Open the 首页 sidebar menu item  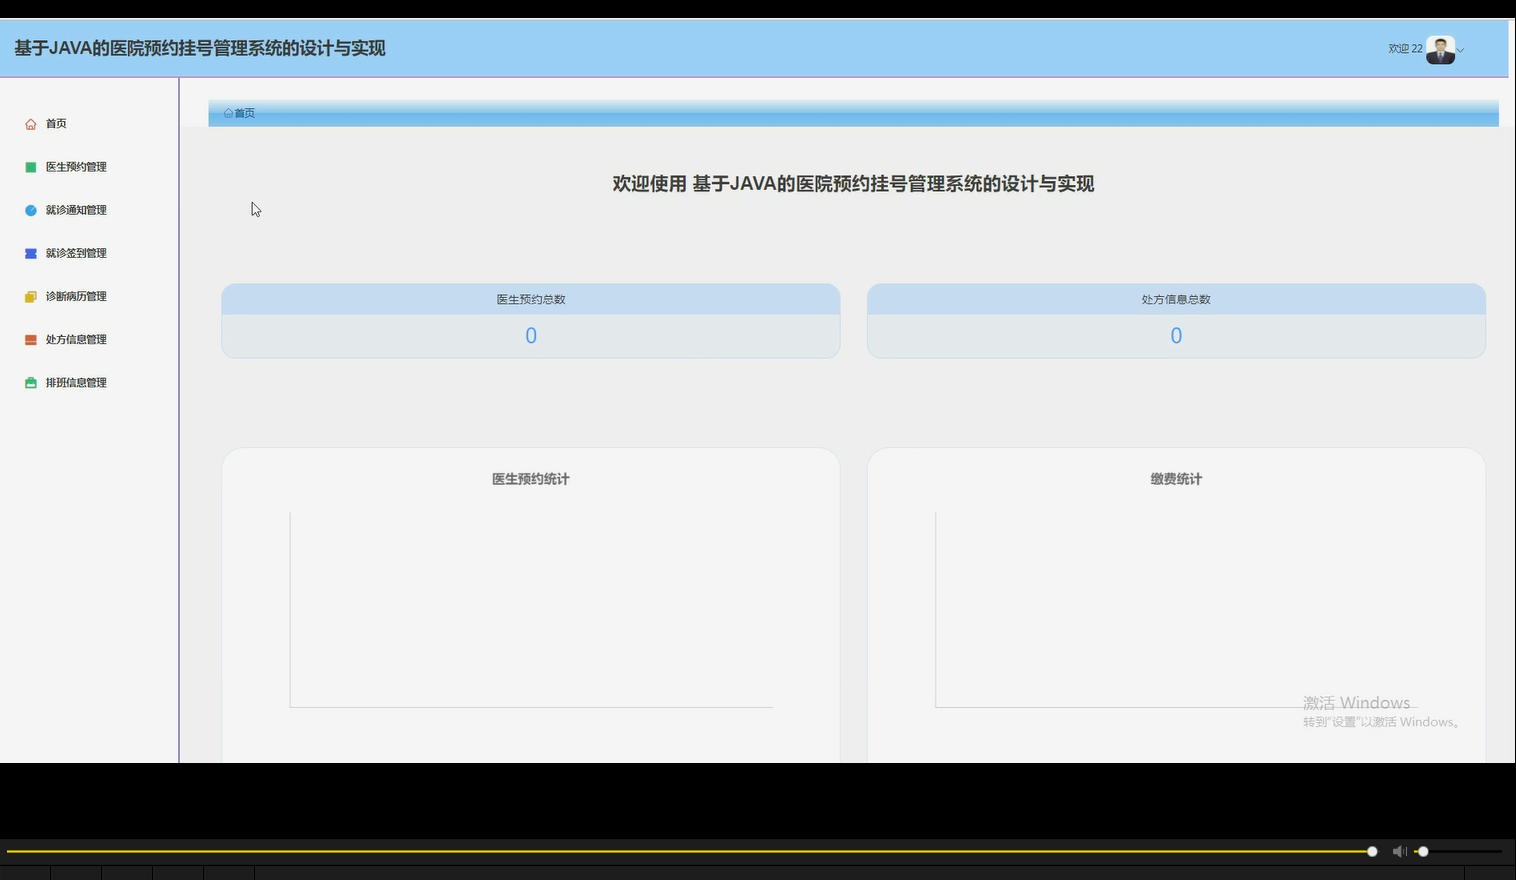pos(56,124)
